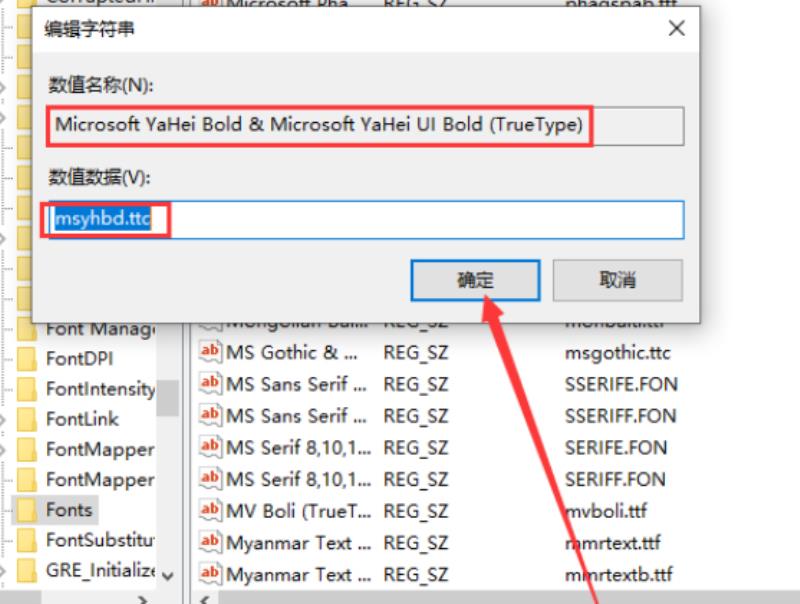Select the MS Gothic & ... value name
The height and width of the screenshot is (604, 800).
coord(292,353)
